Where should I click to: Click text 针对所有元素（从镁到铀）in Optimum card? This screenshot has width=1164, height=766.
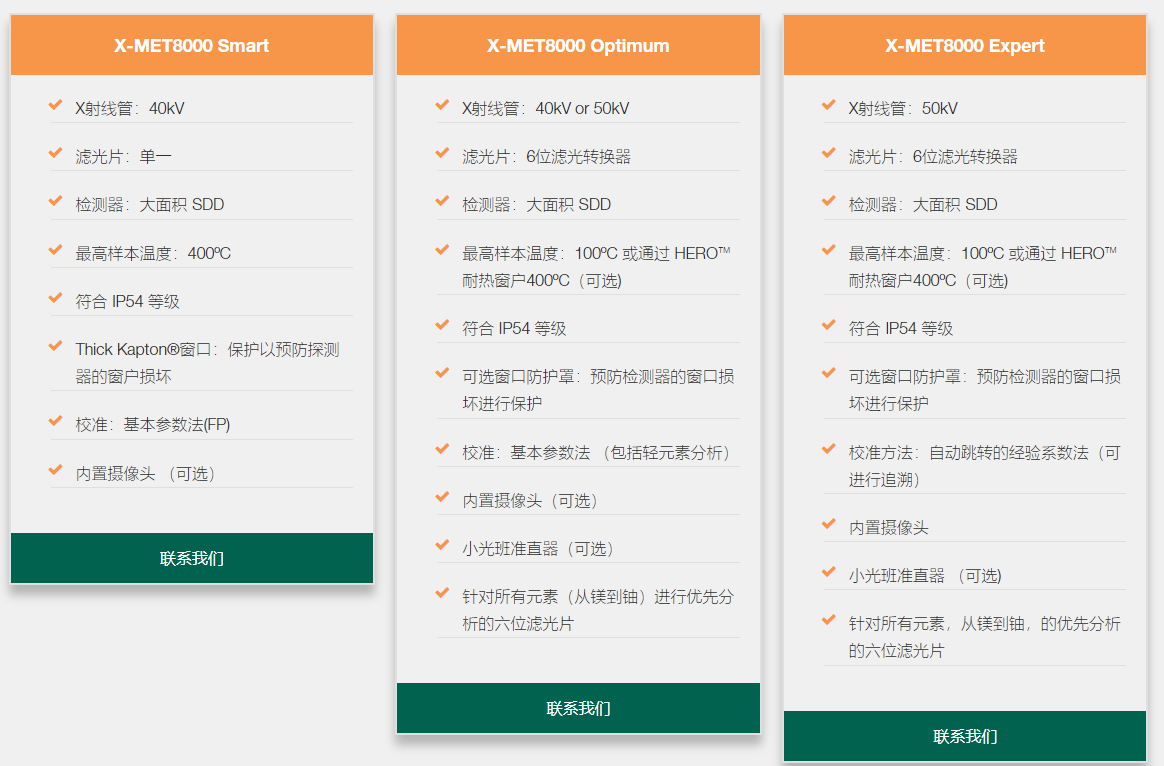(x=598, y=610)
